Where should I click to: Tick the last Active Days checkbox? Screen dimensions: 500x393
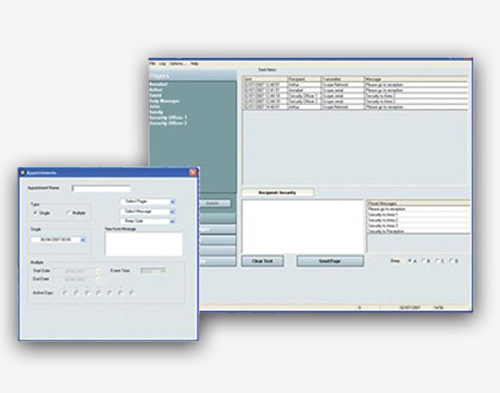pyautogui.click(x=131, y=293)
